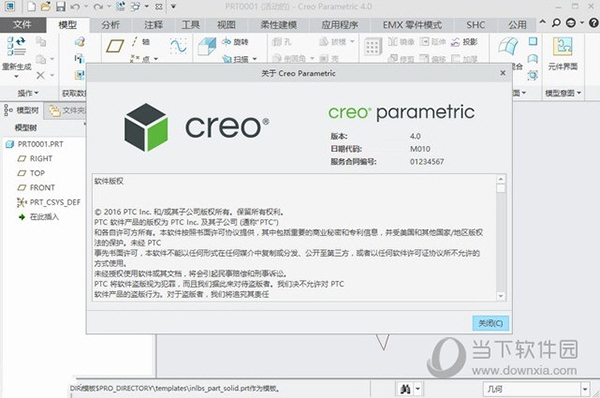Viewport: 600px width, 398px height.
Task: Click the copyright text scrollbar down arrow
Action: point(501,296)
